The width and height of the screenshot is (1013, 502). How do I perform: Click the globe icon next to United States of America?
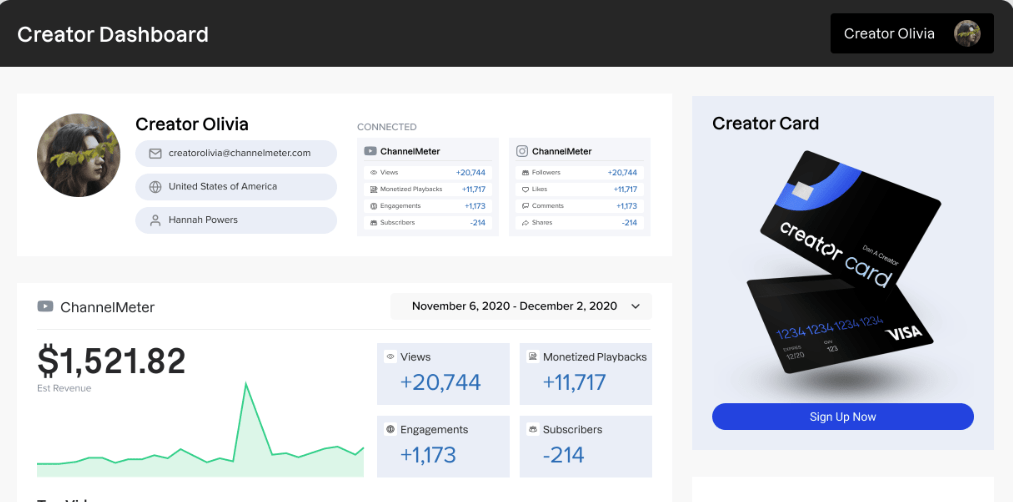(x=155, y=187)
